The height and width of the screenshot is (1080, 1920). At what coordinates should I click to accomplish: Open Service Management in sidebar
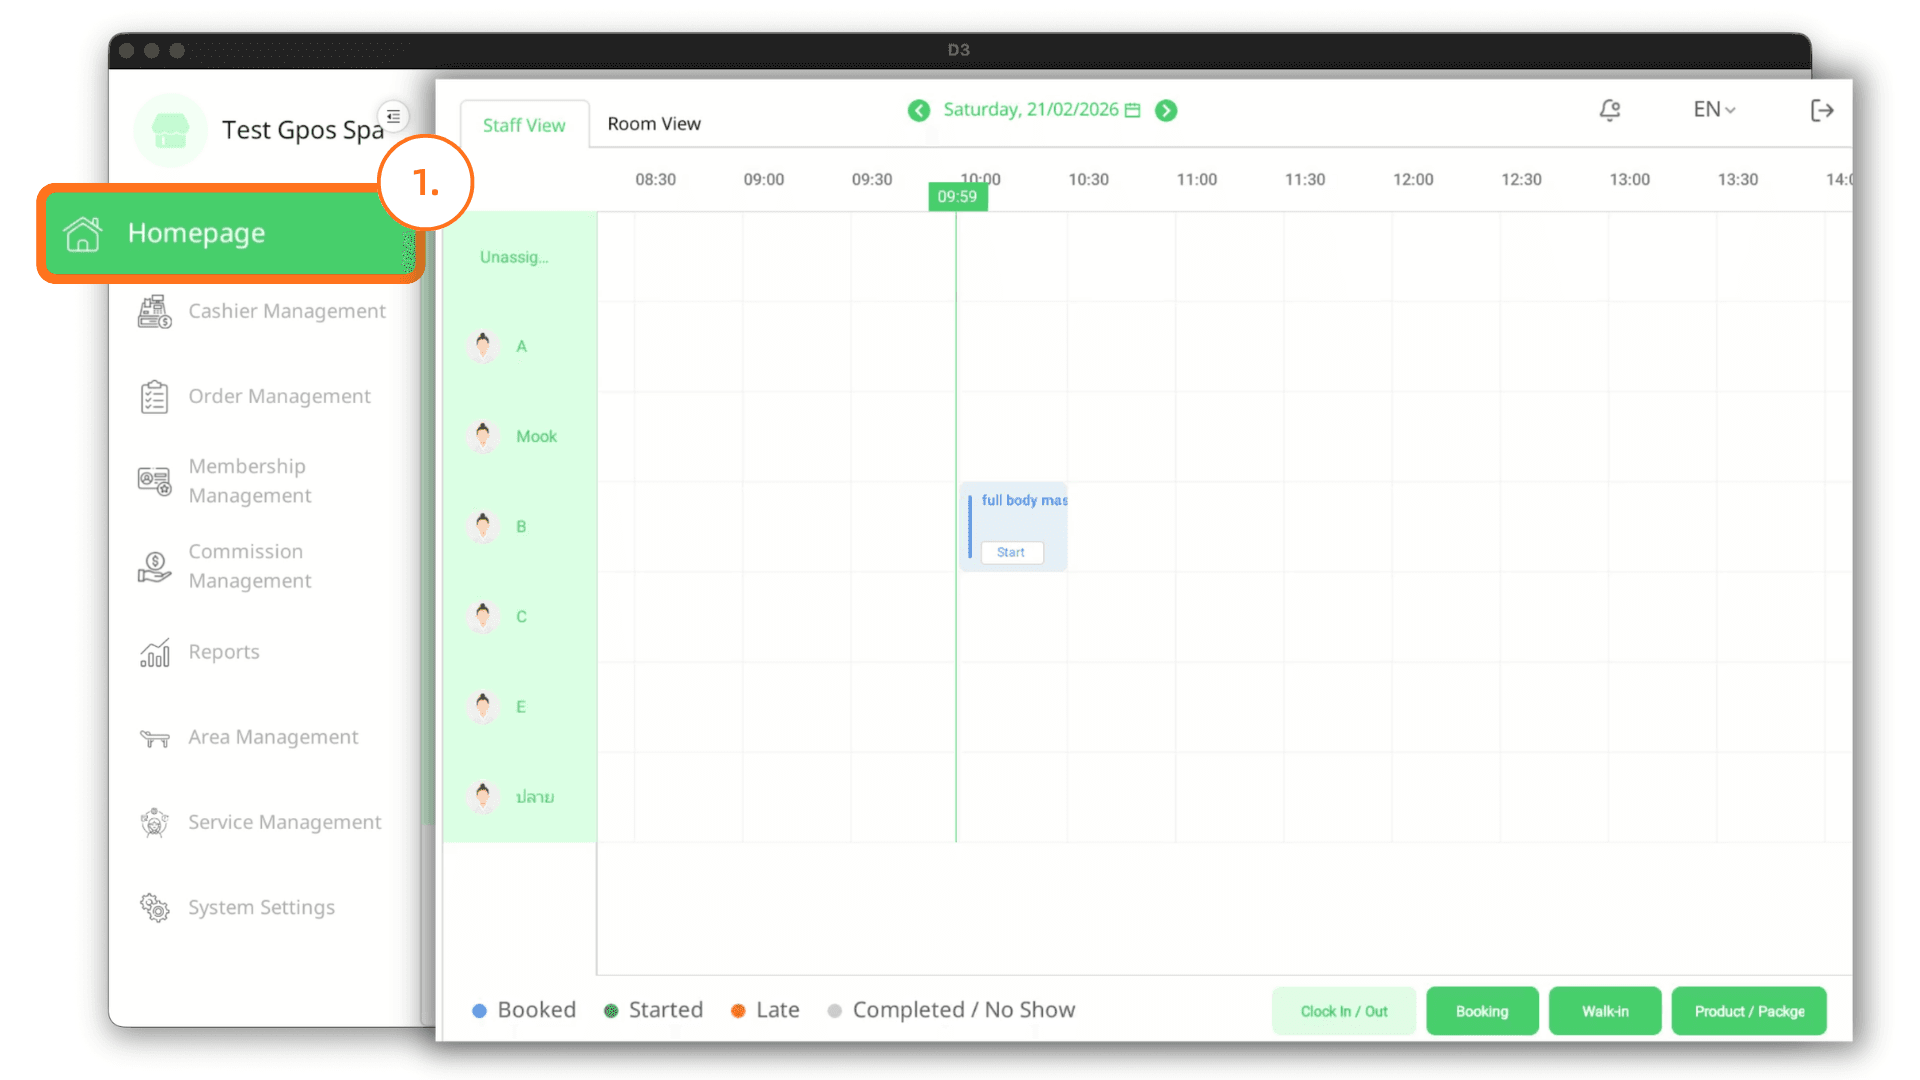(x=284, y=822)
